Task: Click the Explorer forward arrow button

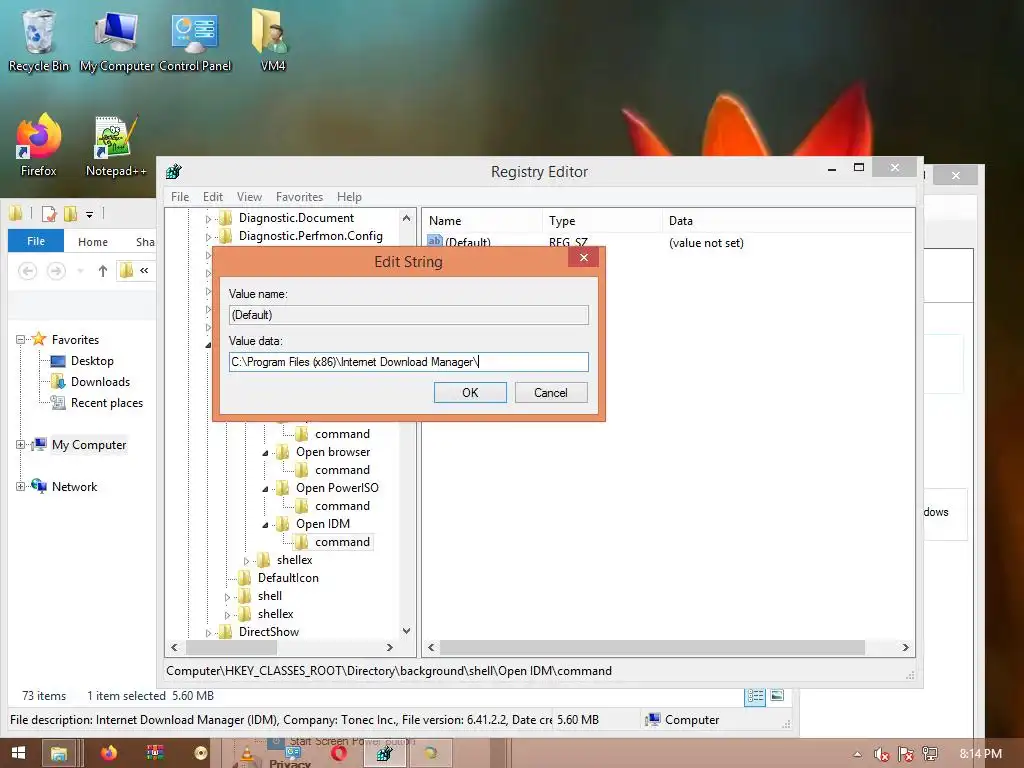Action: pyautogui.click(x=56, y=270)
